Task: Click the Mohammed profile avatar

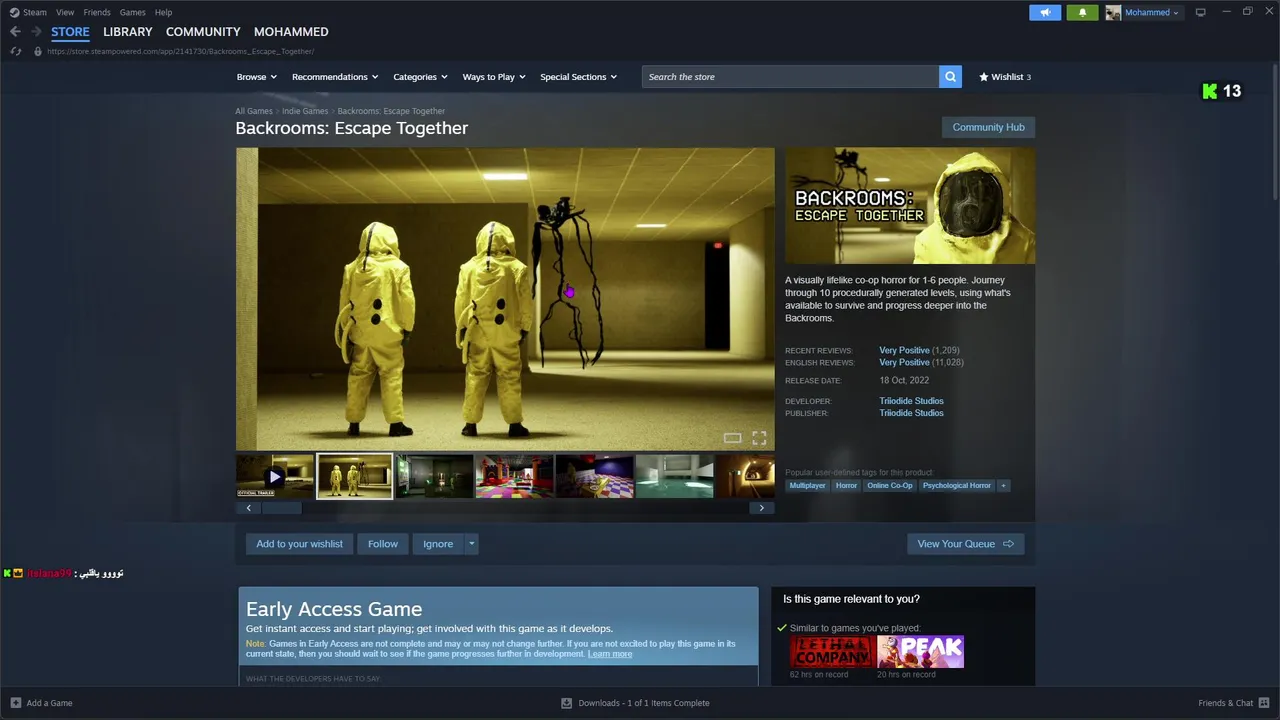Action: pos(1113,12)
